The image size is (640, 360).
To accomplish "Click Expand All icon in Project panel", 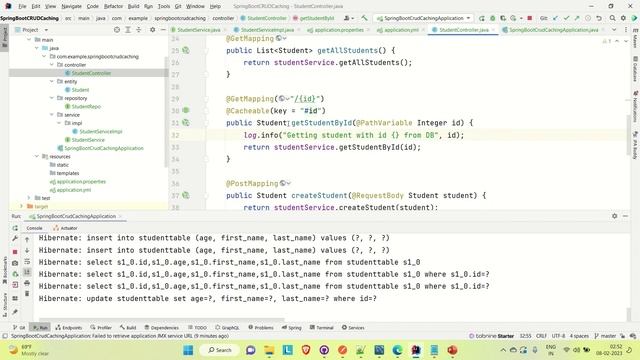I will point(128,30).
